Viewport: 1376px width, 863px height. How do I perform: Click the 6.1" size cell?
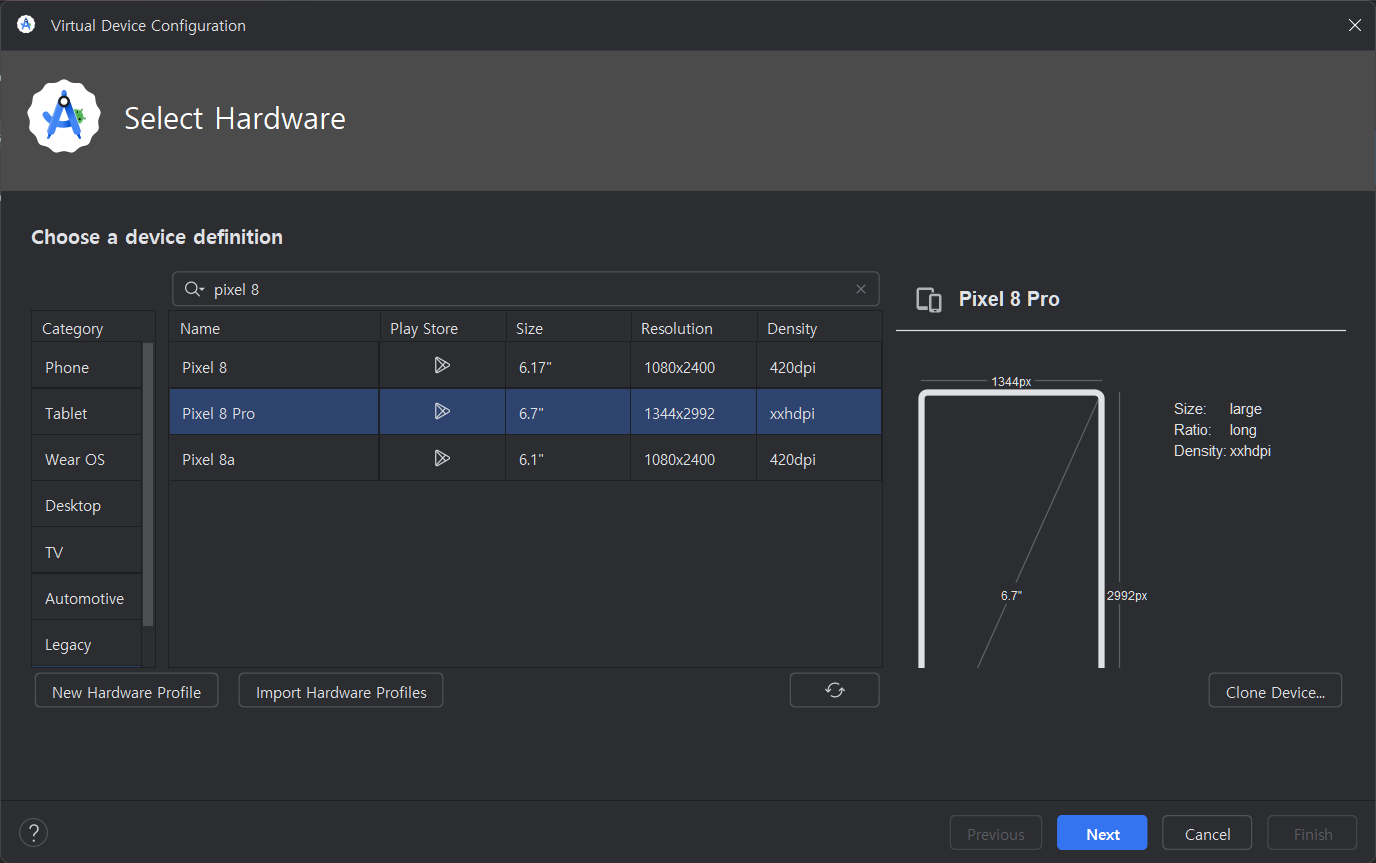point(568,459)
